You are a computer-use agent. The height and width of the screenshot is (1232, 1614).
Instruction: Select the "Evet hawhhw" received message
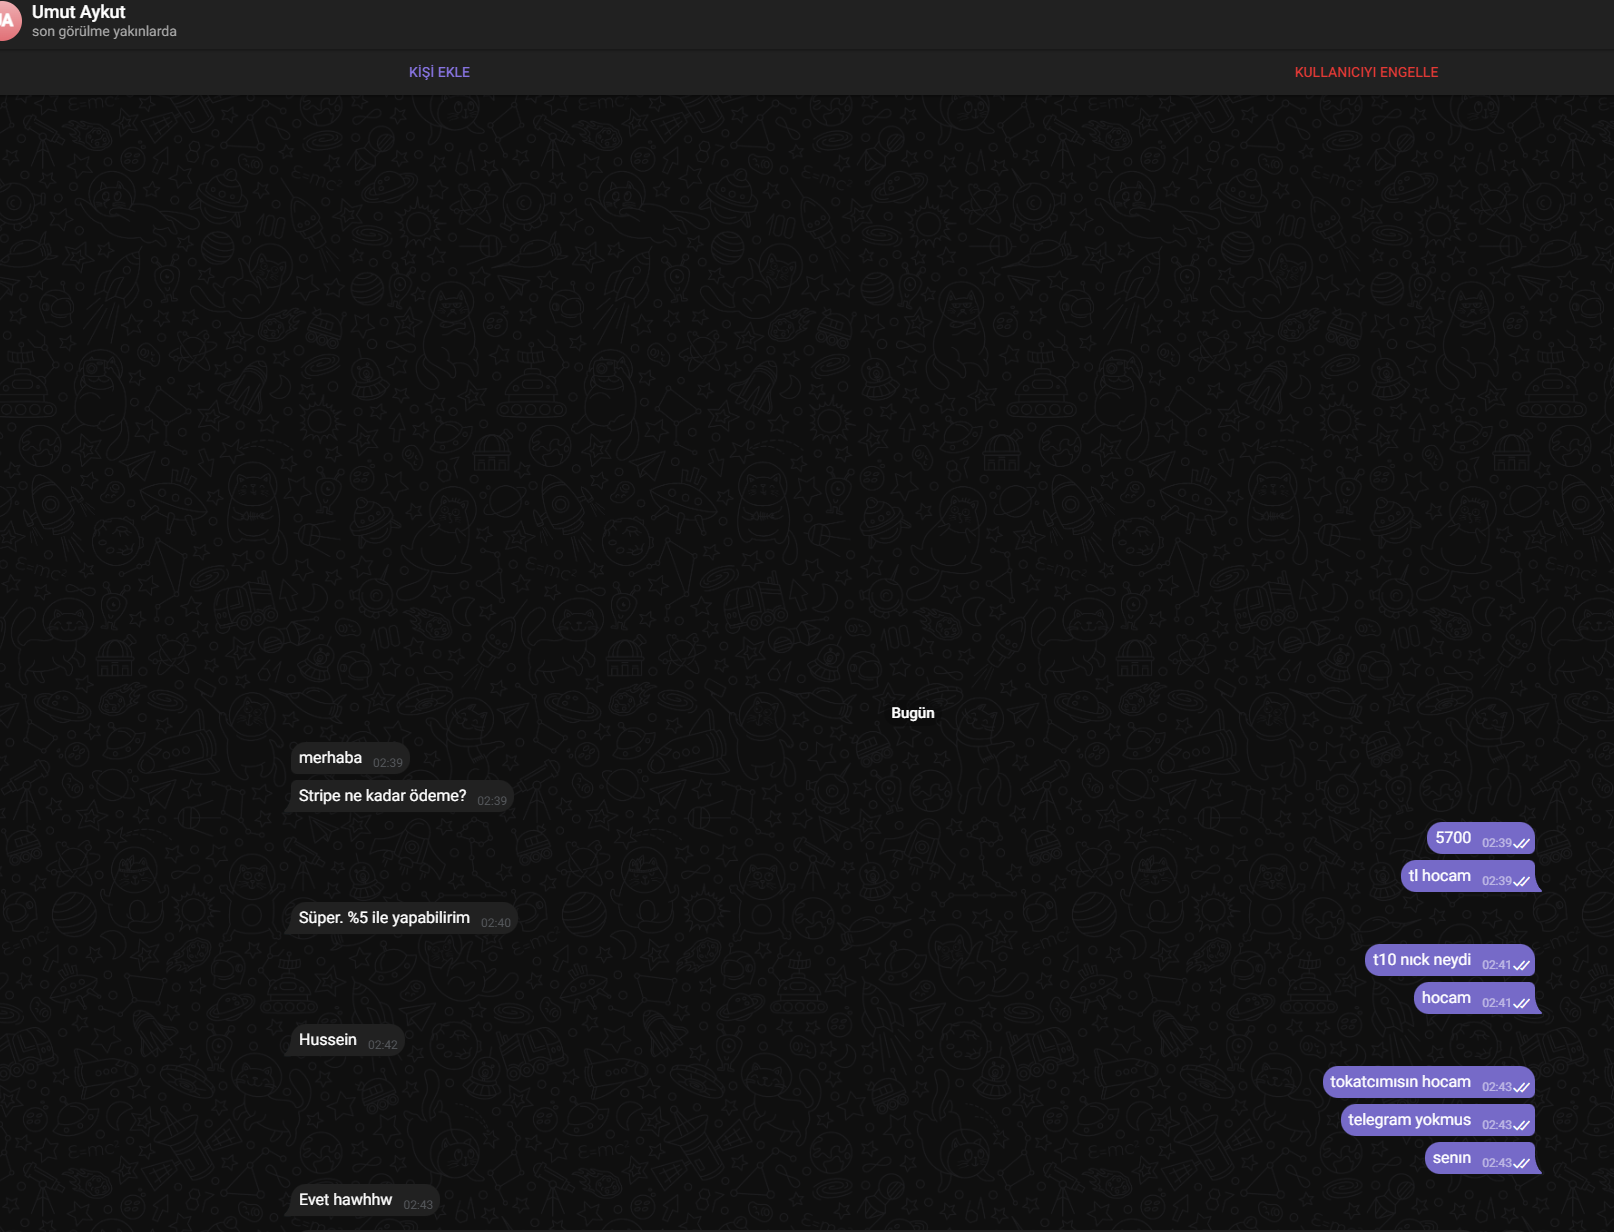[365, 1200]
